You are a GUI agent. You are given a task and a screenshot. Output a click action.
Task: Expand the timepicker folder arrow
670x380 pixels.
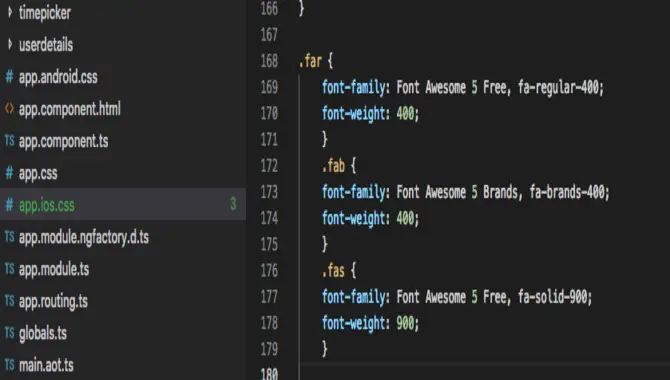(10, 12)
